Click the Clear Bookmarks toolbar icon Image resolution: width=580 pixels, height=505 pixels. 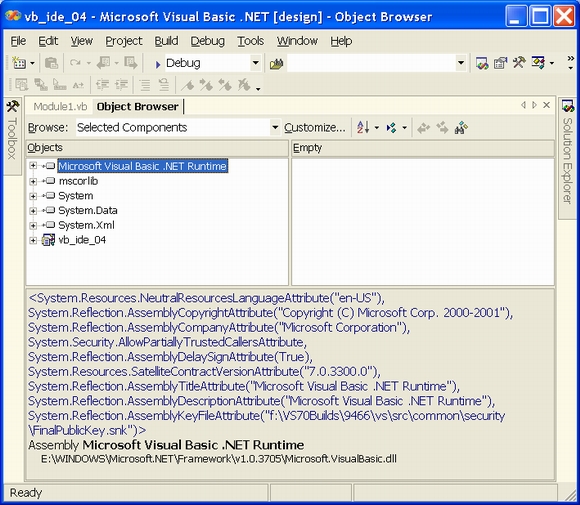(x=244, y=85)
